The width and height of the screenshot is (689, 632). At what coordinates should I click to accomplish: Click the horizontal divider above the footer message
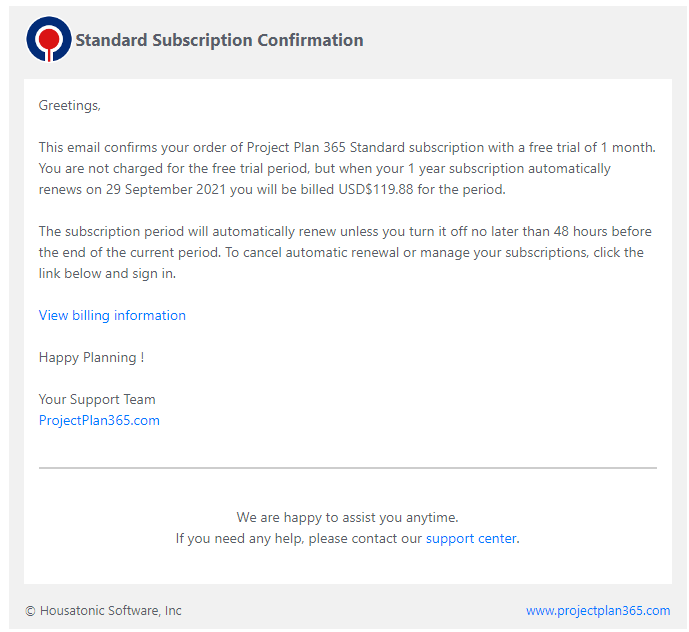click(348, 468)
